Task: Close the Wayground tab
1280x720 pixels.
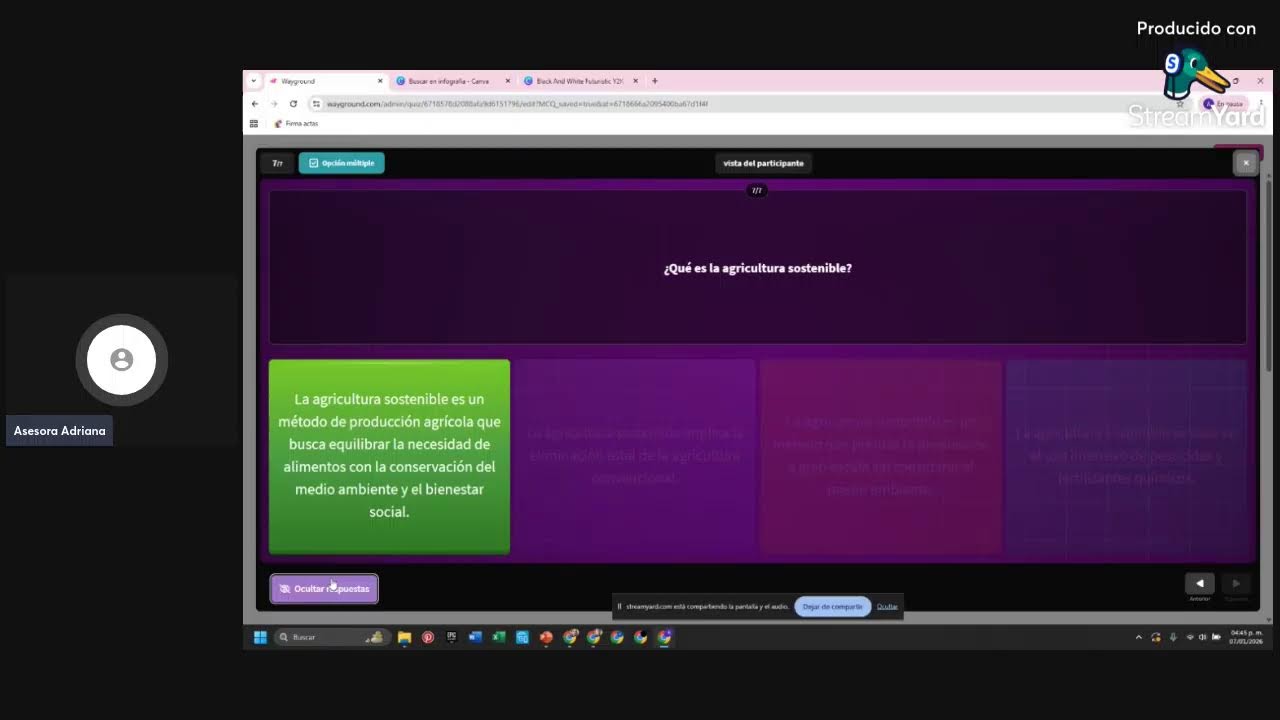Action: (380, 81)
